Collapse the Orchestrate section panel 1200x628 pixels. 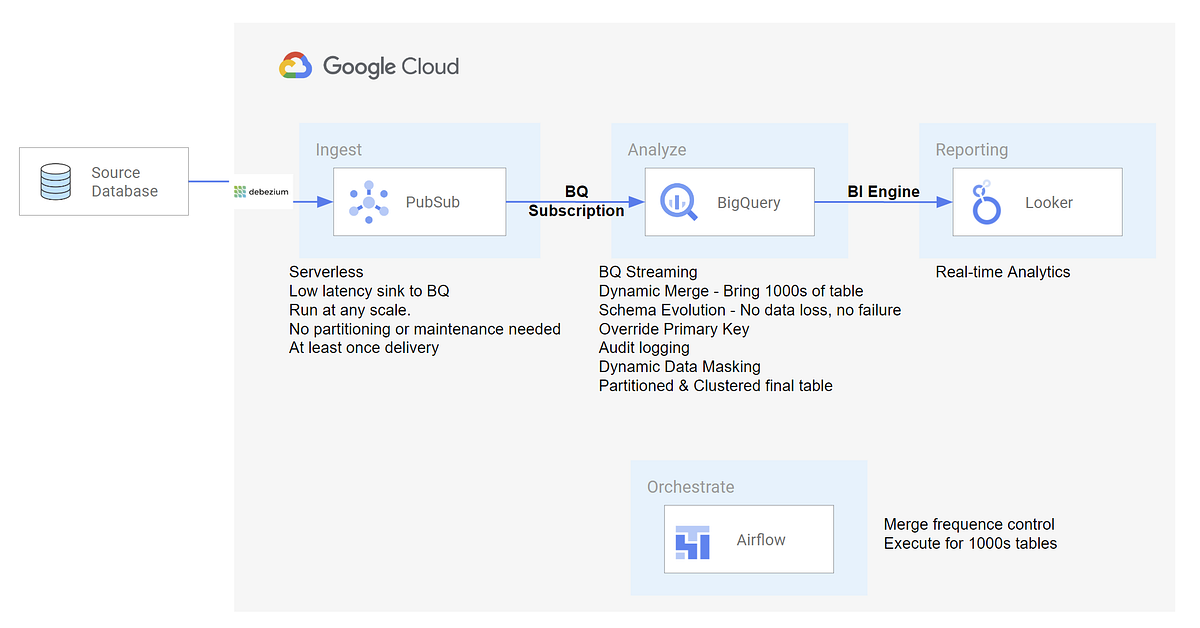(691, 487)
